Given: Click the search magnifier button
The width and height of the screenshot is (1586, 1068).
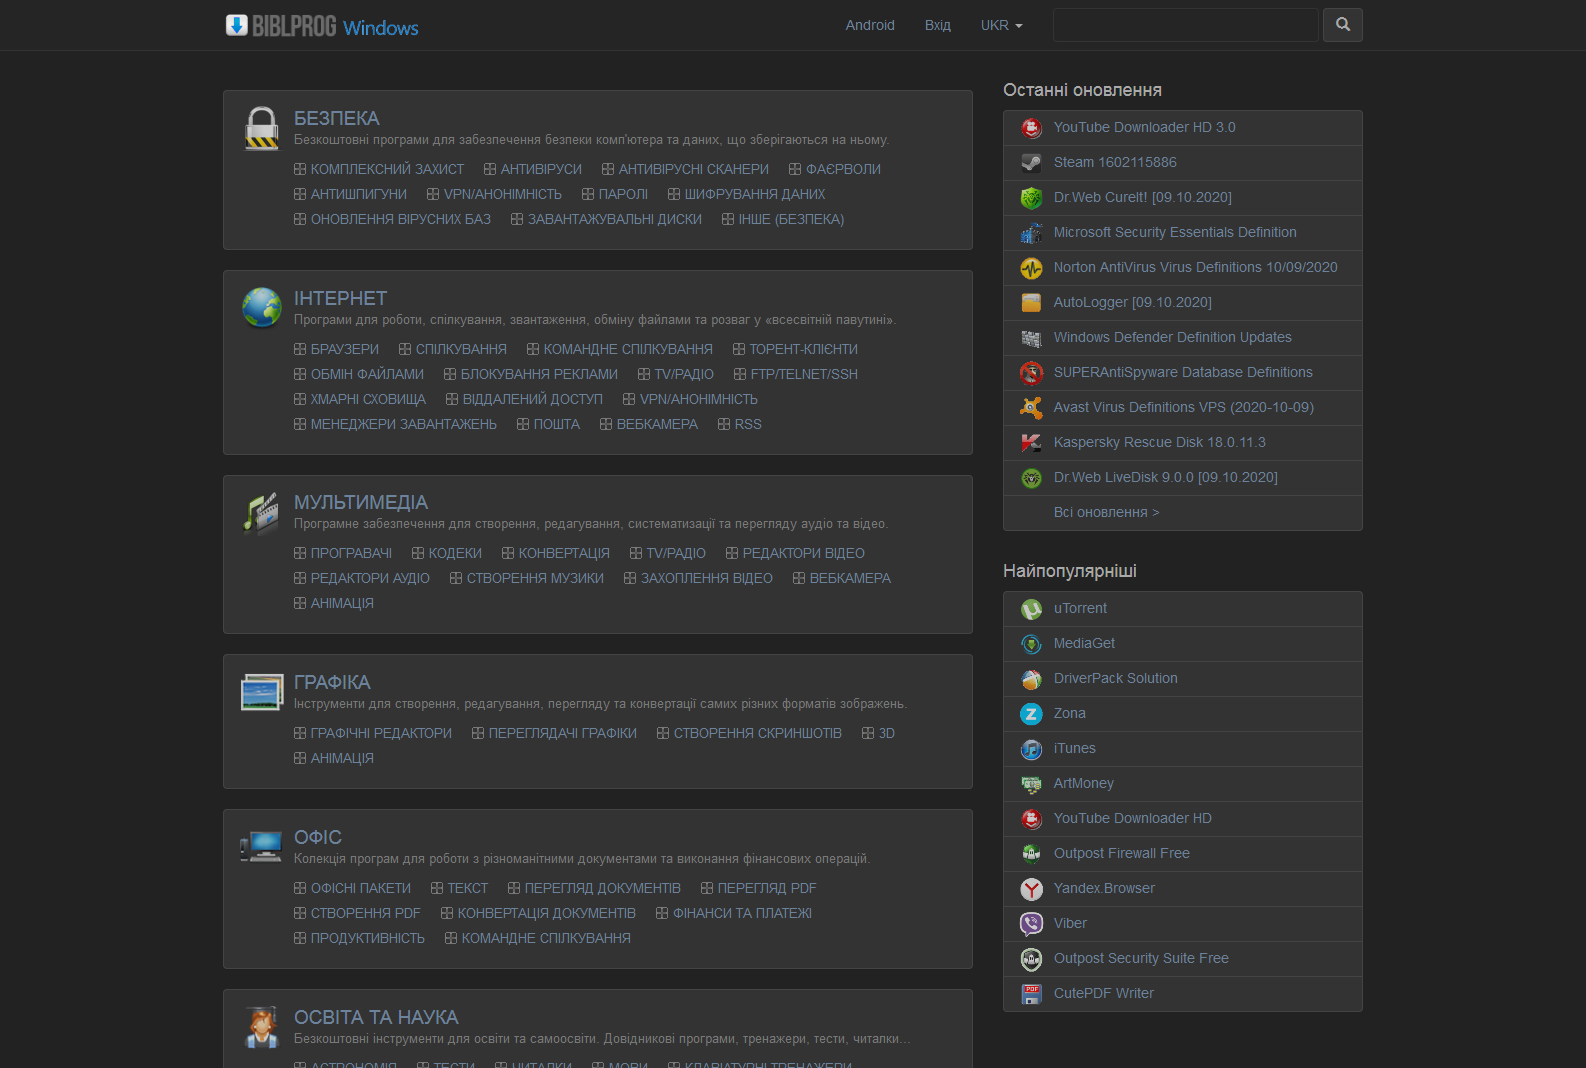Looking at the screenshot, I should click(x=1342, y=25).
